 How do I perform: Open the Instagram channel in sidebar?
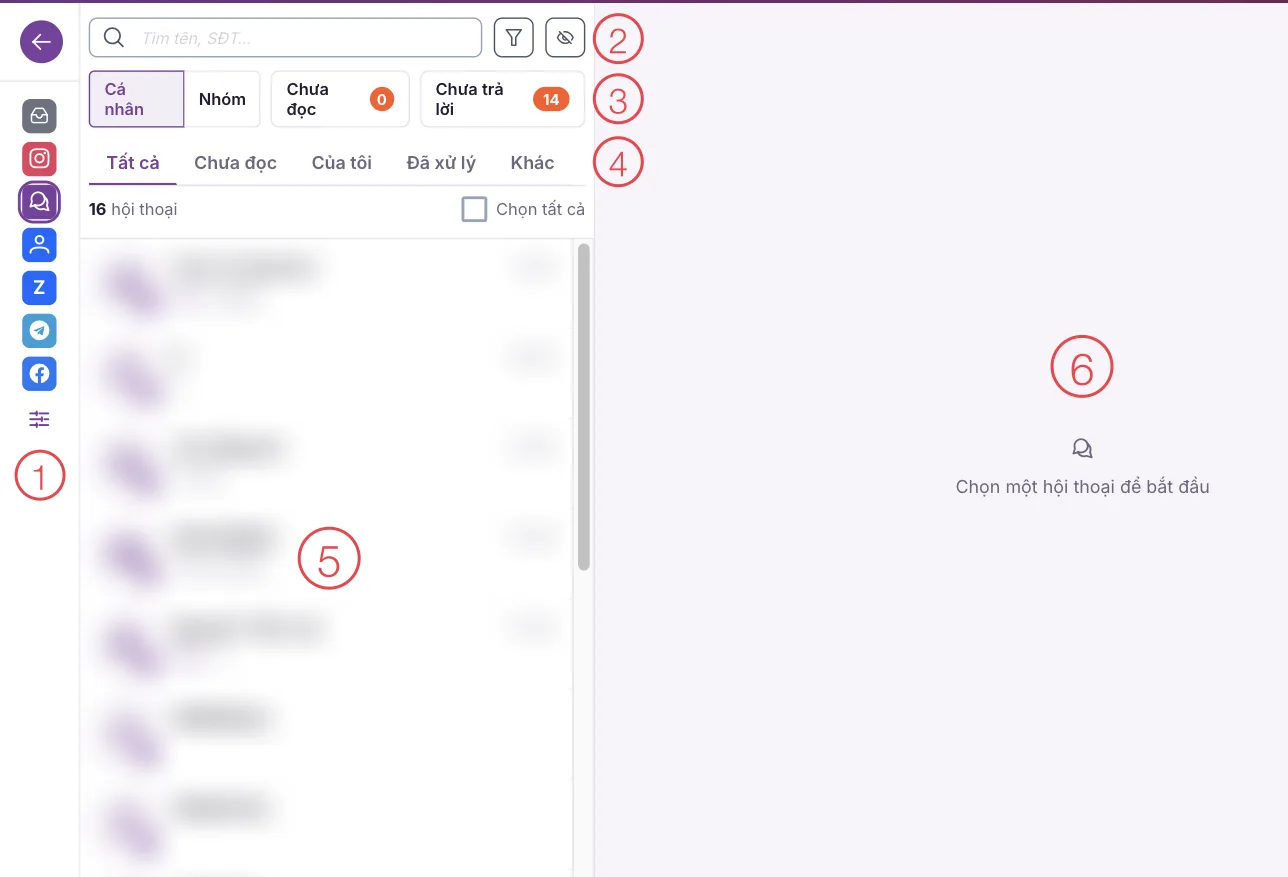click(40, 159)
